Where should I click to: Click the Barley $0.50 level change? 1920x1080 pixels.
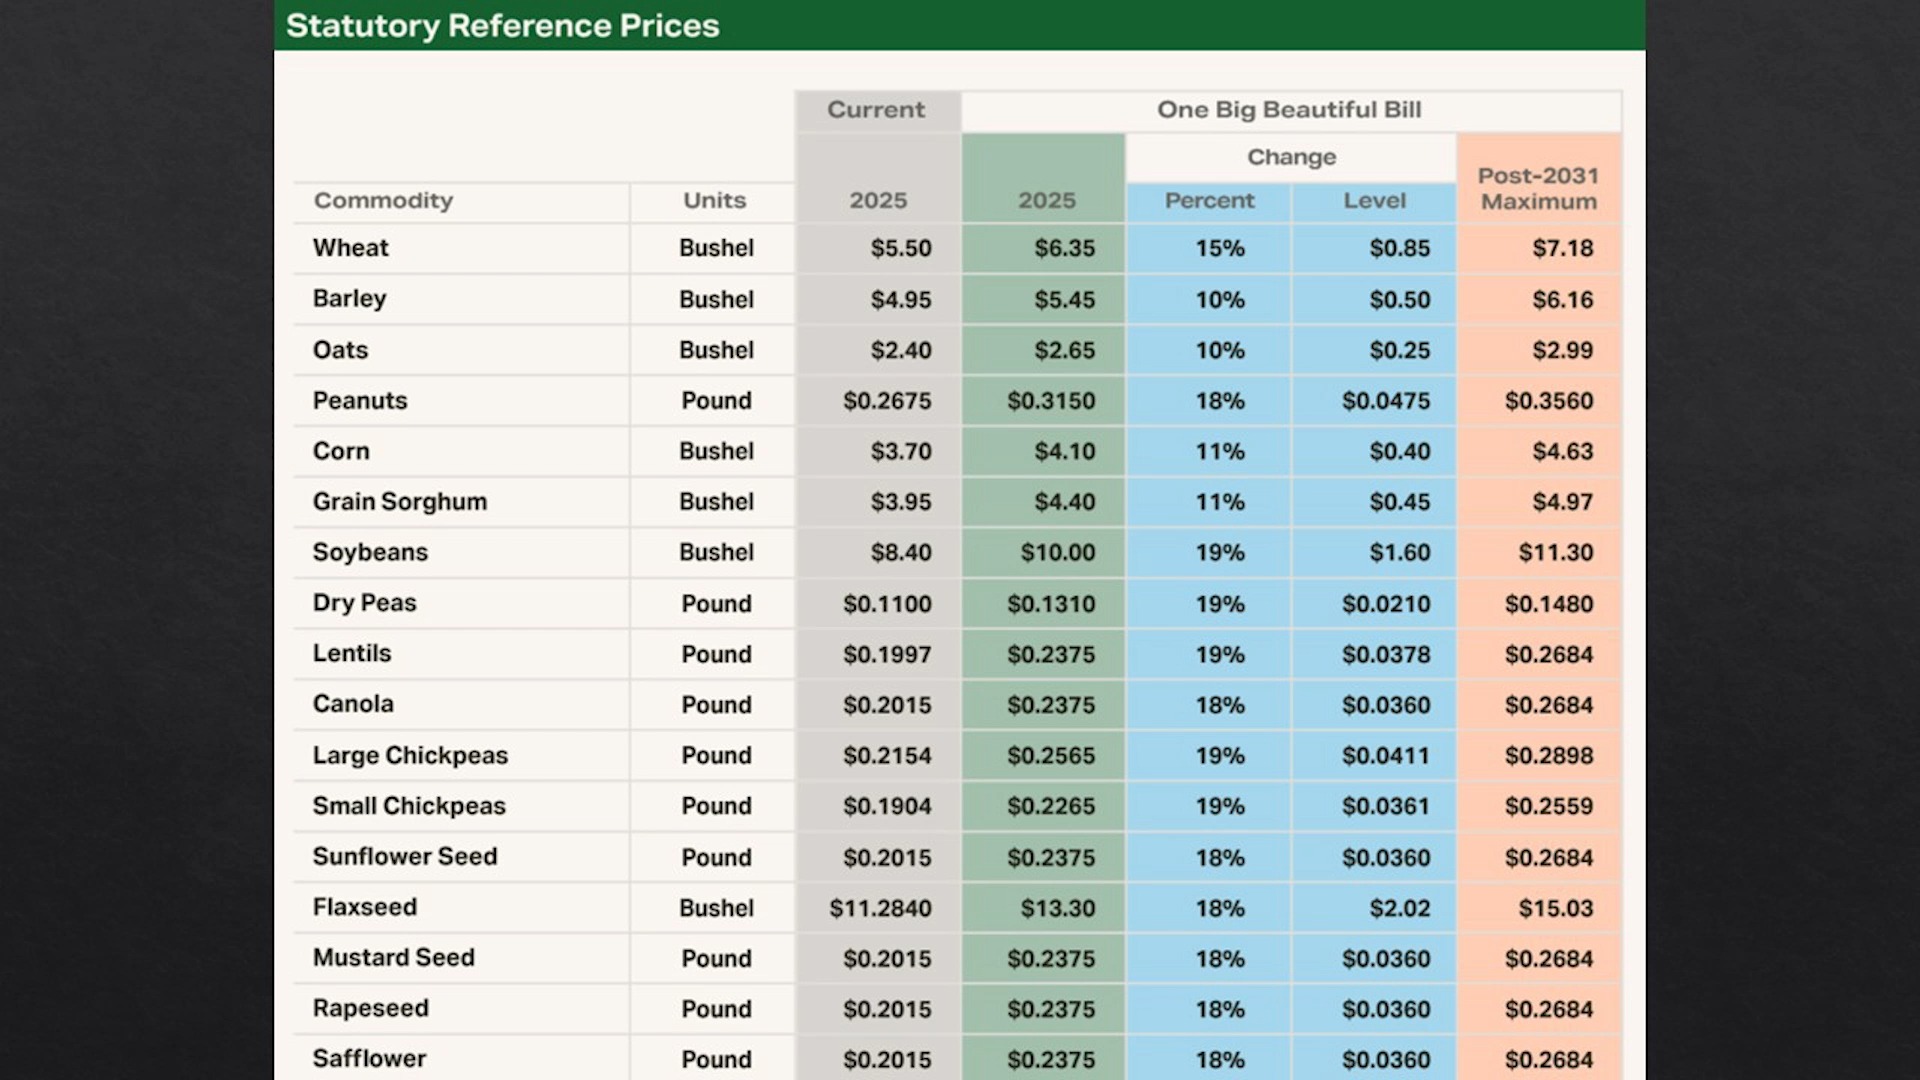[1400, 300]
